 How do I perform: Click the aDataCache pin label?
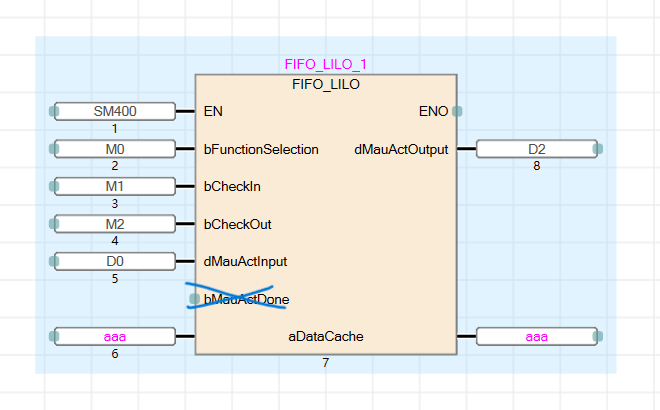[x=325, y=337]
